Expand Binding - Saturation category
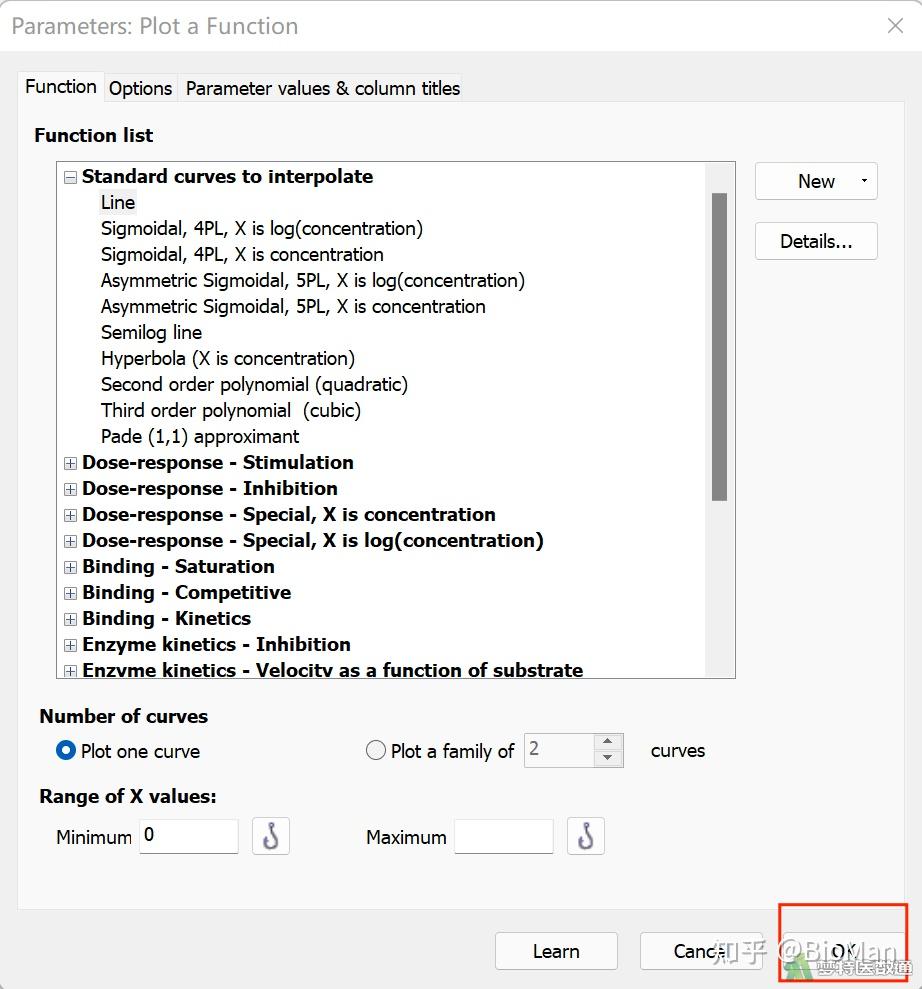 click(70, 567)
